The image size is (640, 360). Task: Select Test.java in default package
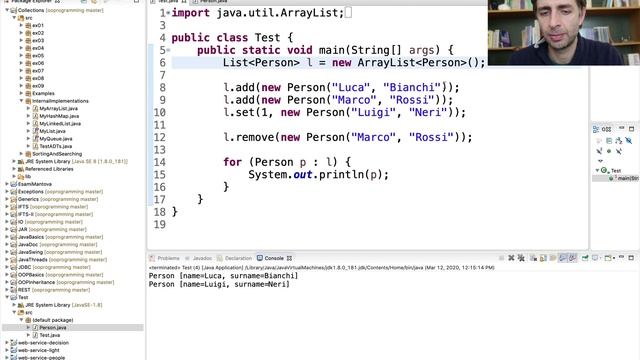pos(49,335)
